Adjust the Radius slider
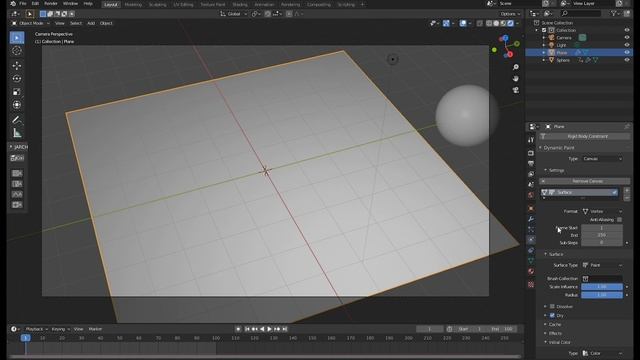Screen dimensions: 640x360 602,295
